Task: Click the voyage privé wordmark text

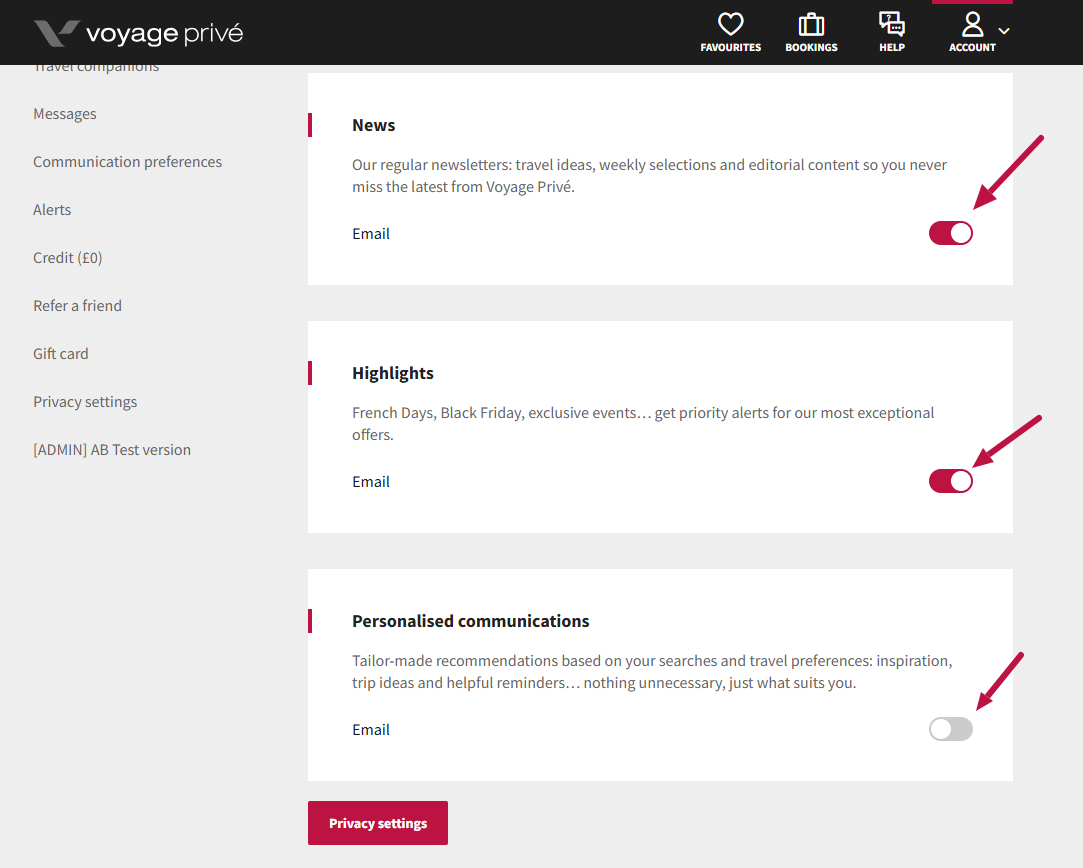Action: click(x=164, y=34)
